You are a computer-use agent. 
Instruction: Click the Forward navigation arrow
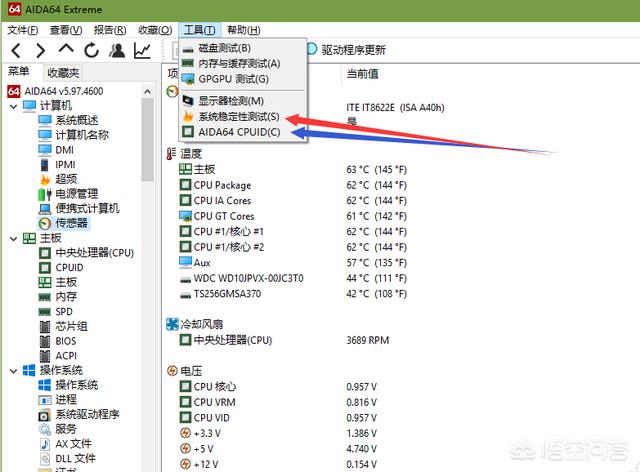point(40,51)
